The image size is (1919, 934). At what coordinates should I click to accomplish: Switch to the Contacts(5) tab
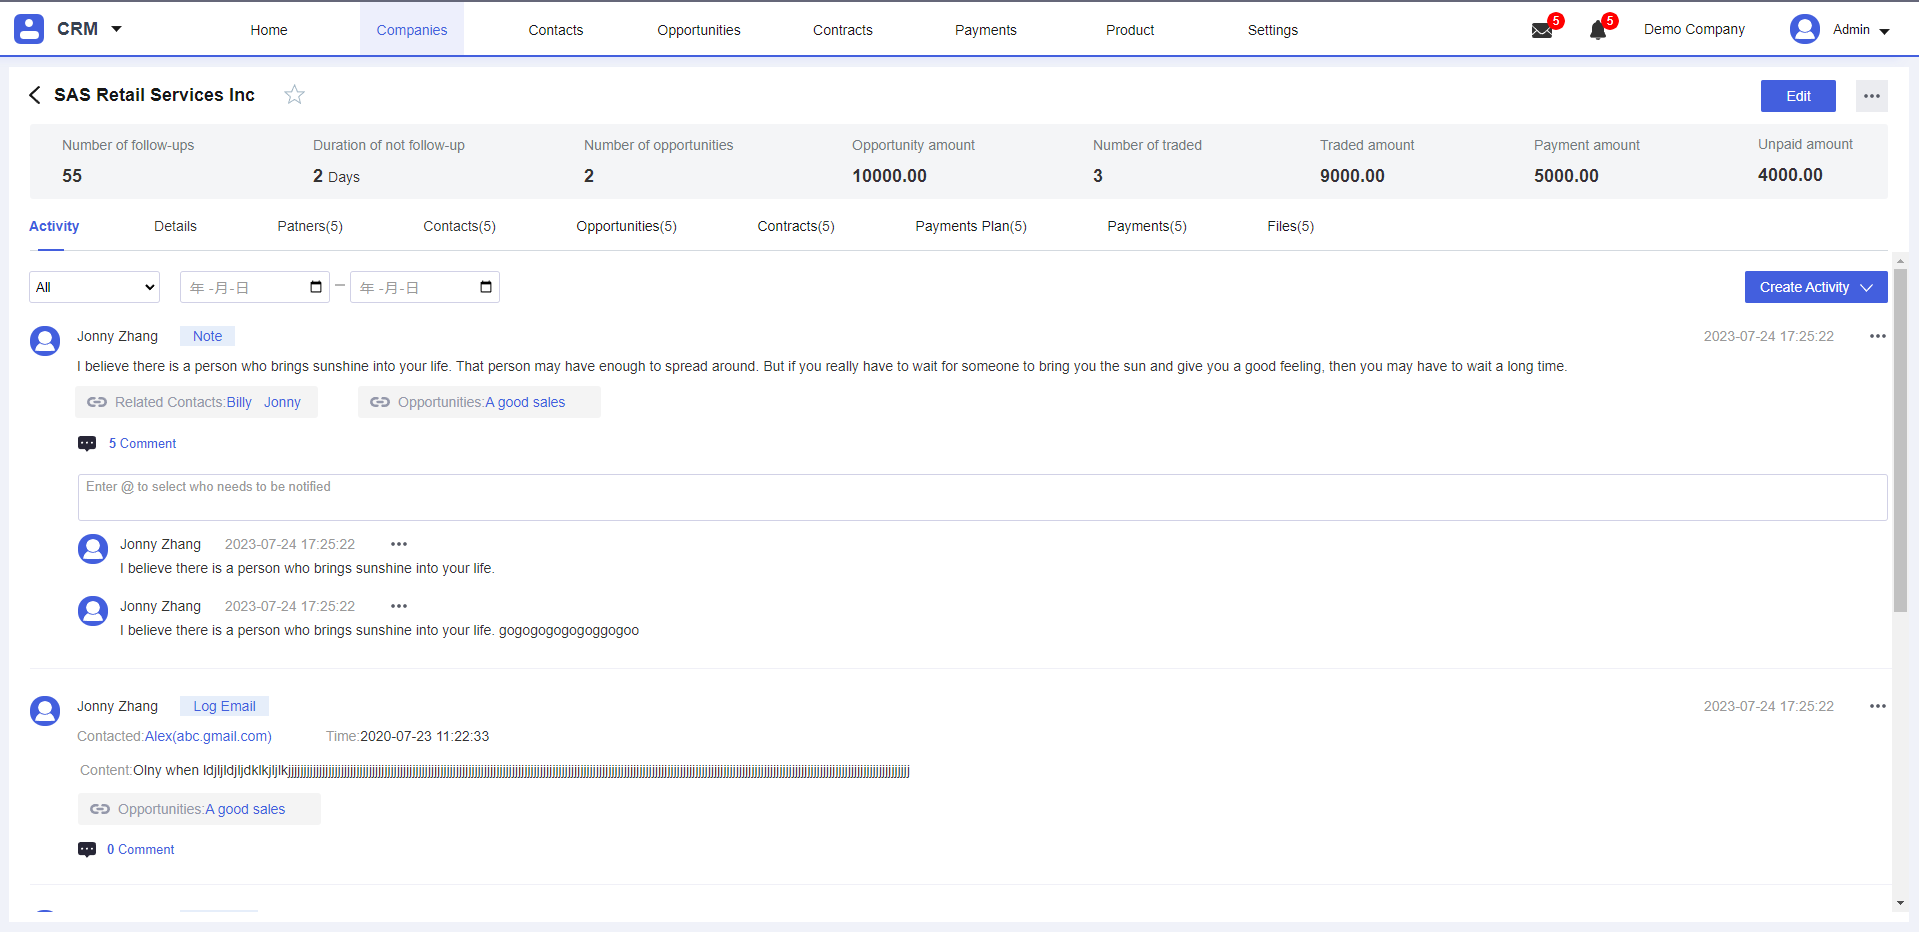[459, 226]
